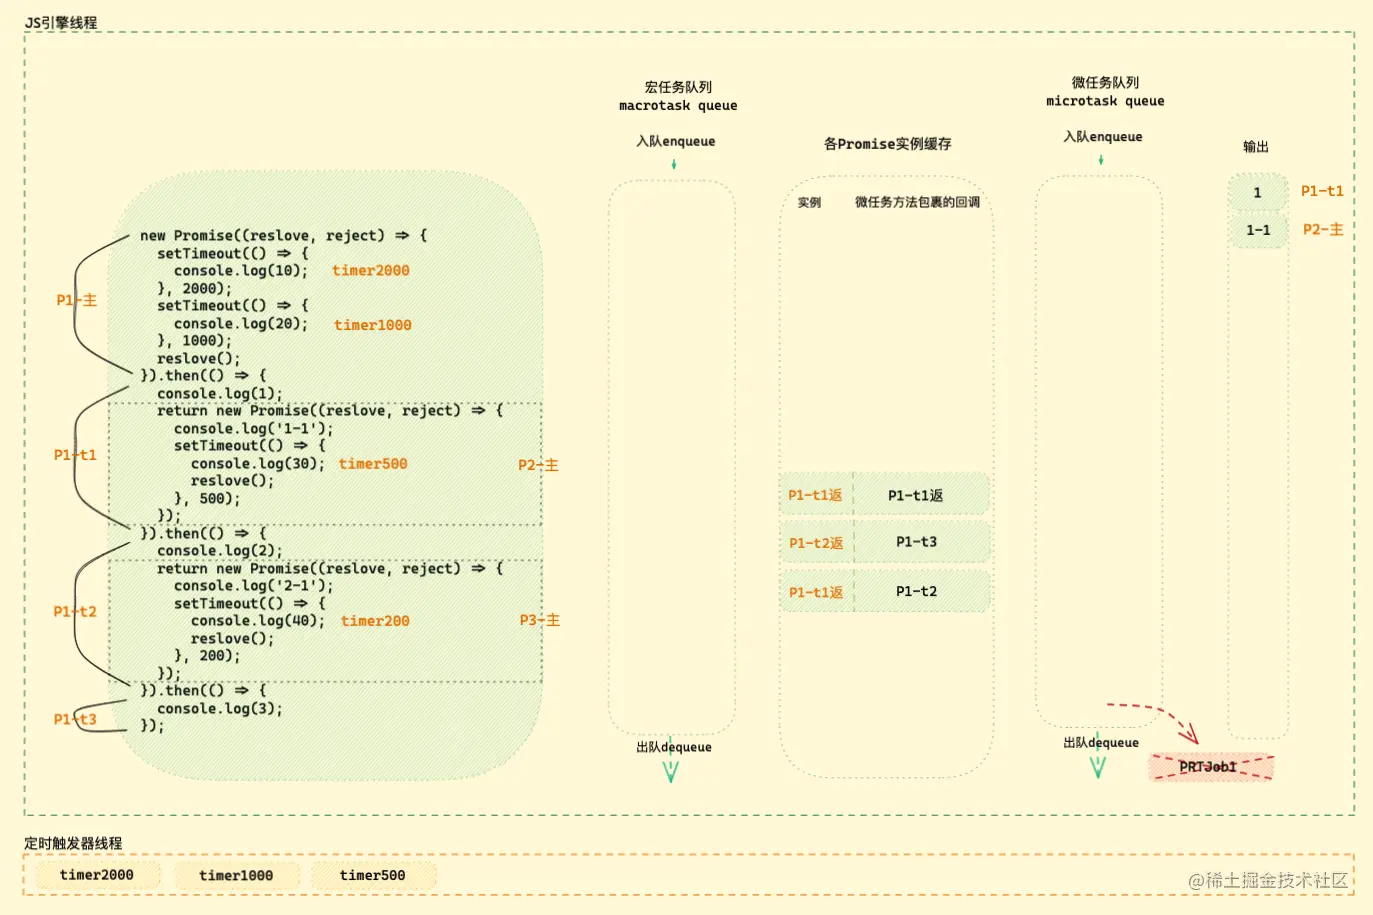The width and height of the screenshot is (1373, 915).
Task: Select the '宏任务队列 macrotask queue' heading
Action: [678, 96]
